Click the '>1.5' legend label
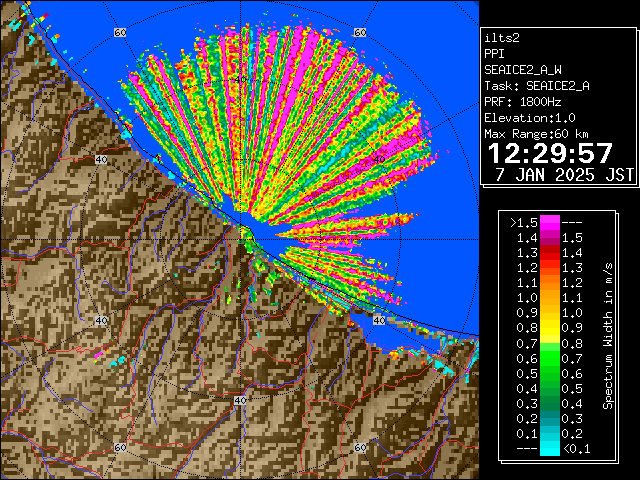The width and height of the screenshot is (640, 480). coord(524,223)
